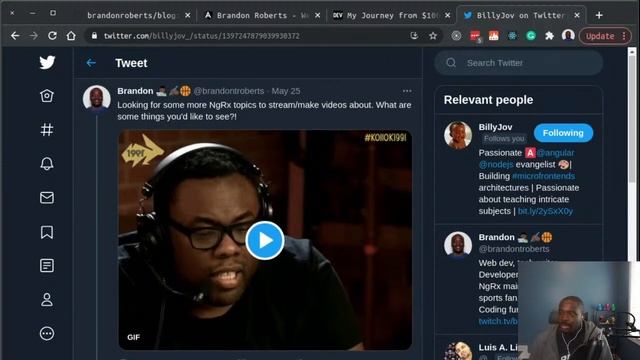This screenshot has width=640, height=360.
Task: Open the bit.ly/2y5xX0y link
Action: (x=545, y=211)
